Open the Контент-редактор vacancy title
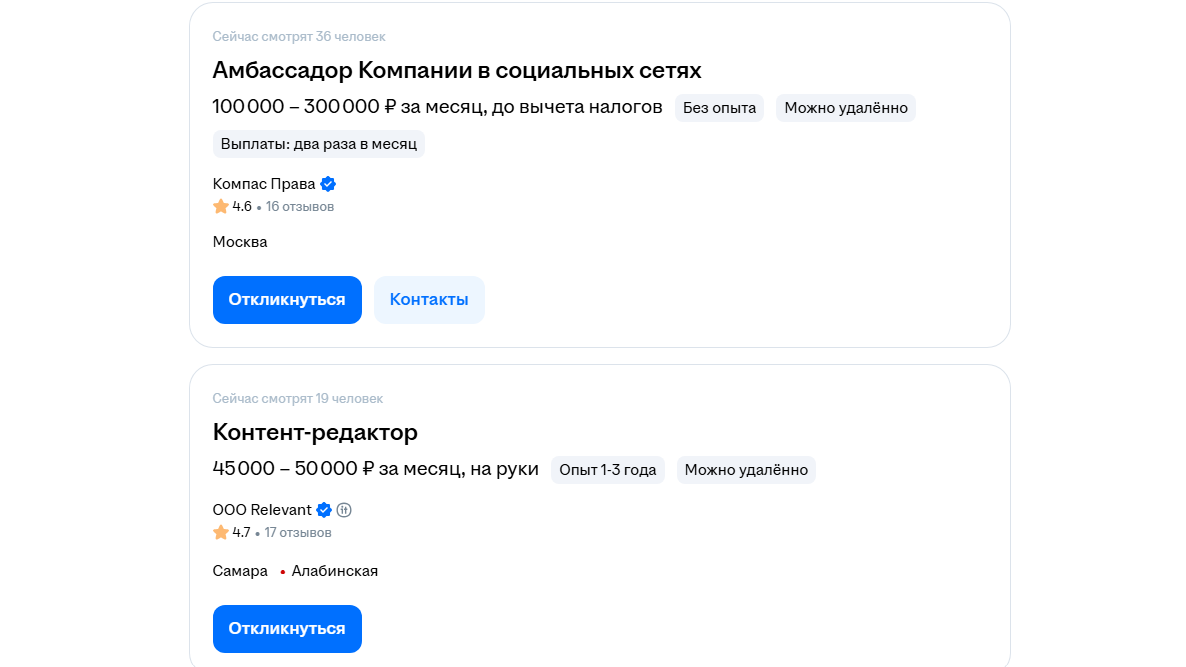The image size is (1186, 667). (315, 432)
